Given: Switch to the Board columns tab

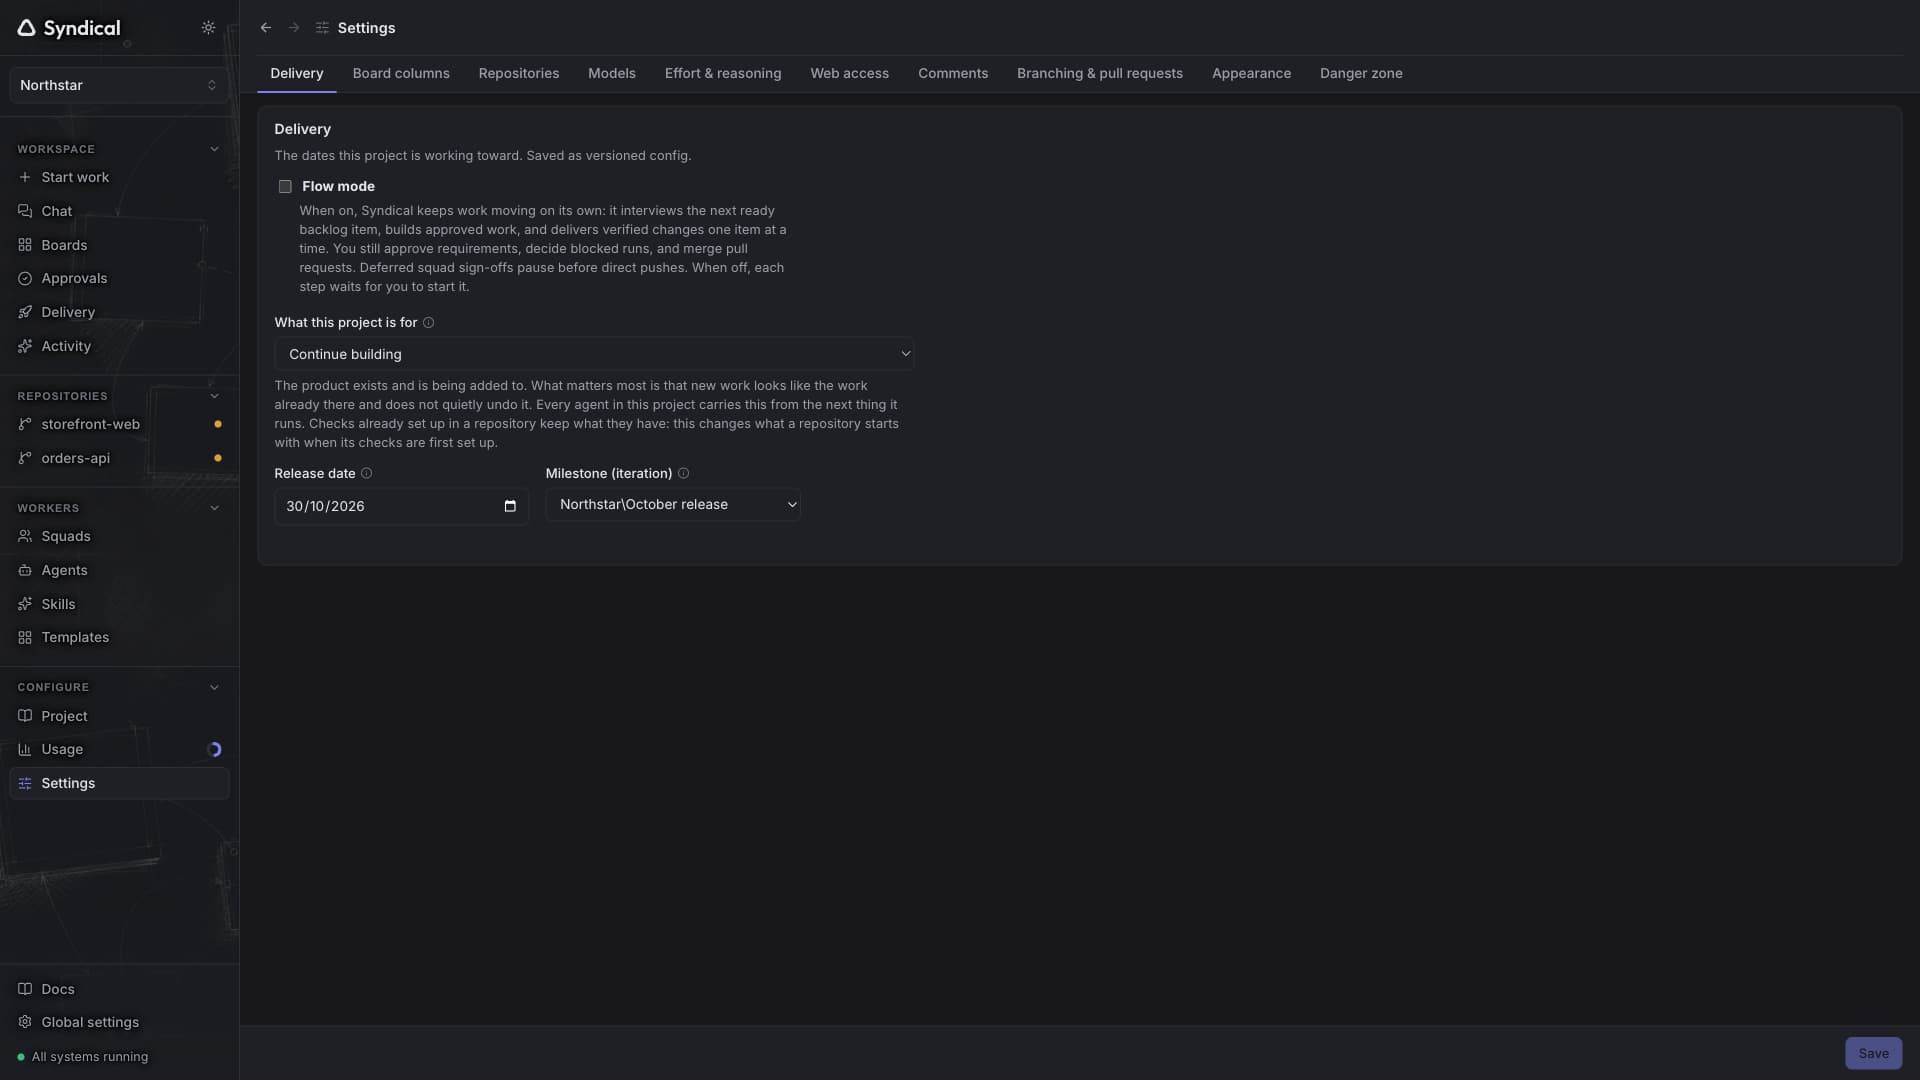Looking at the screenshot, I should click(401, 73).
